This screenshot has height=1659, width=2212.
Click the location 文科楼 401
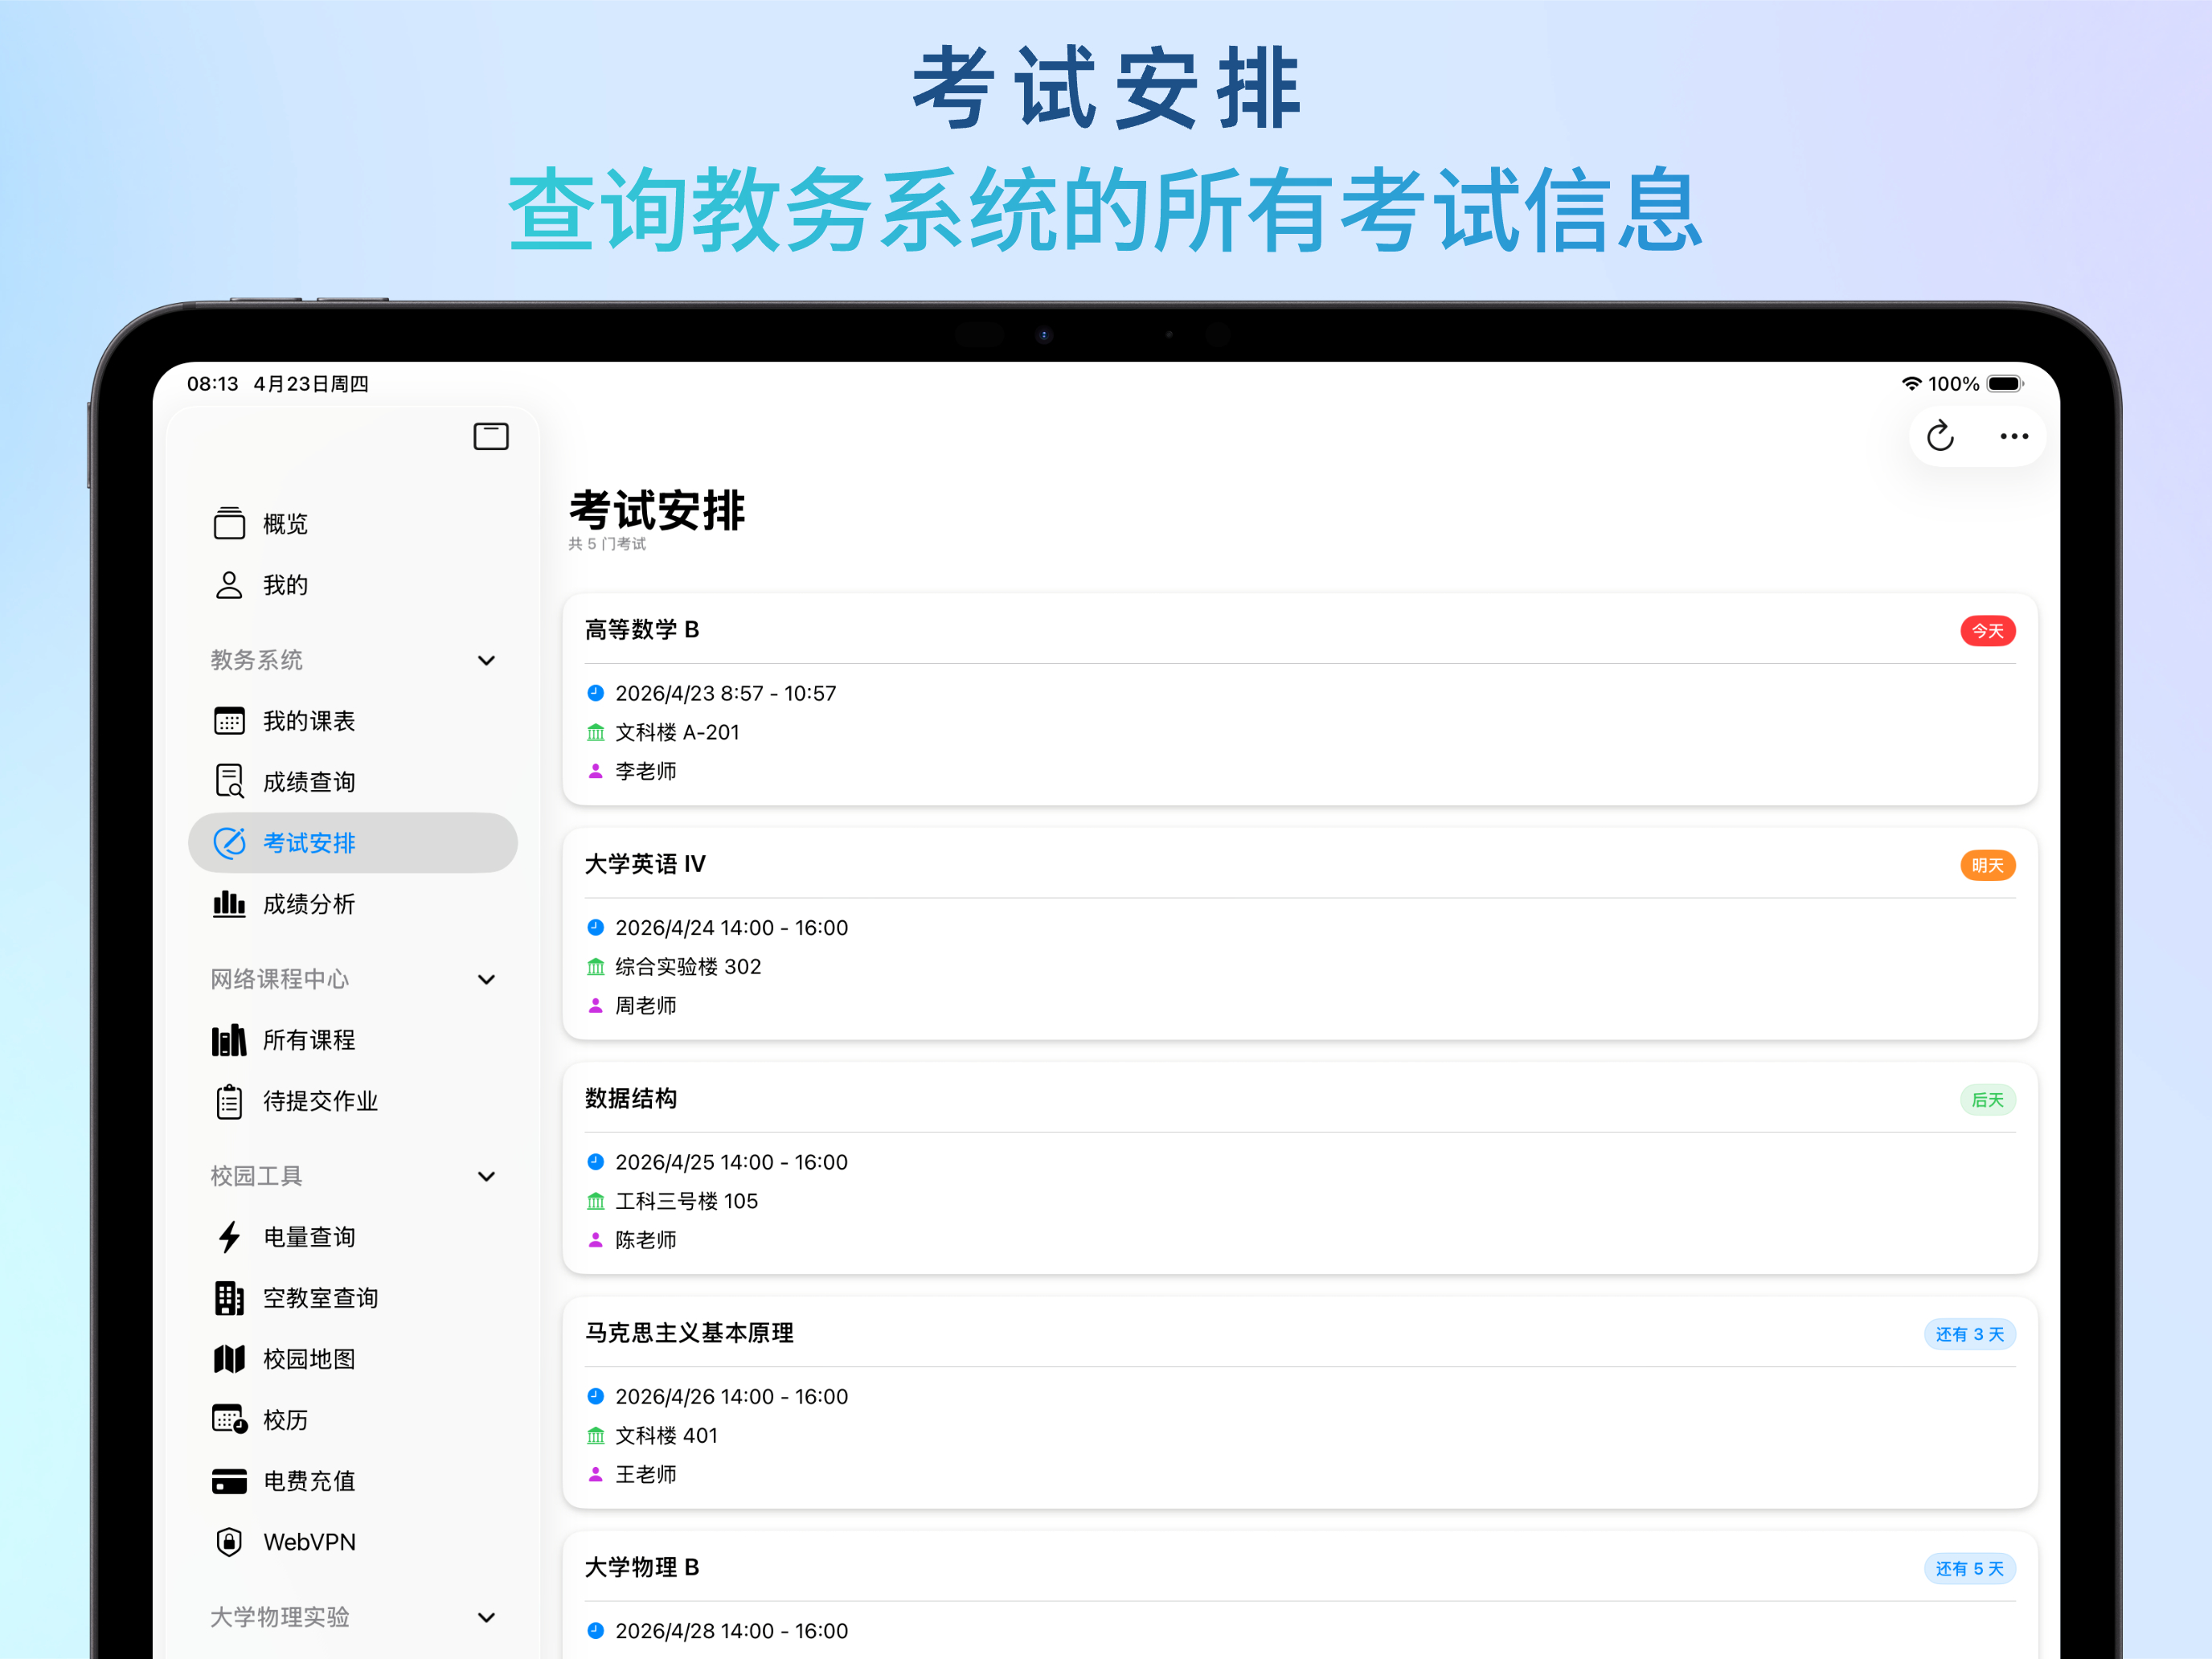click(666, 1435)
